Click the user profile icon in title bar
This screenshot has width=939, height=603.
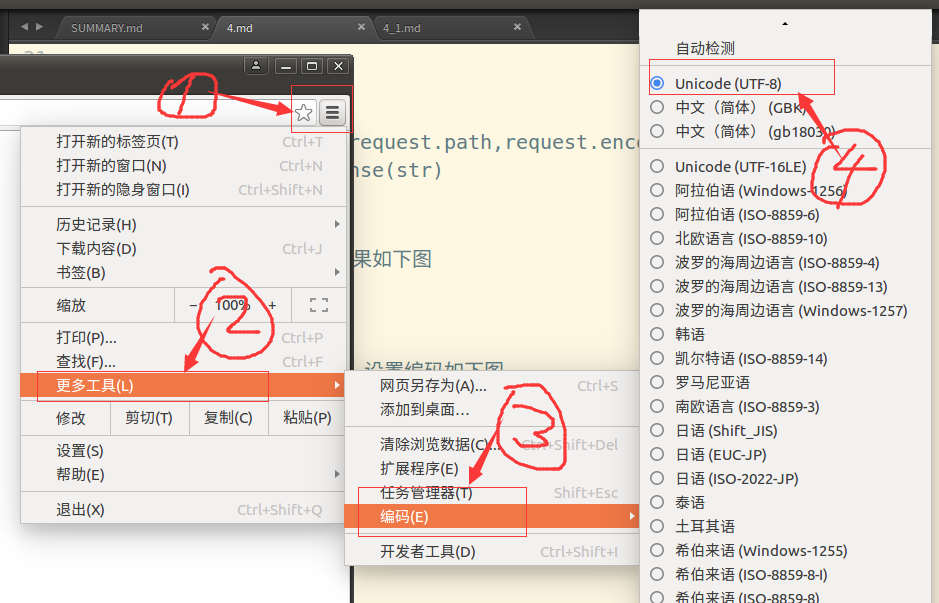pos(257,66)
